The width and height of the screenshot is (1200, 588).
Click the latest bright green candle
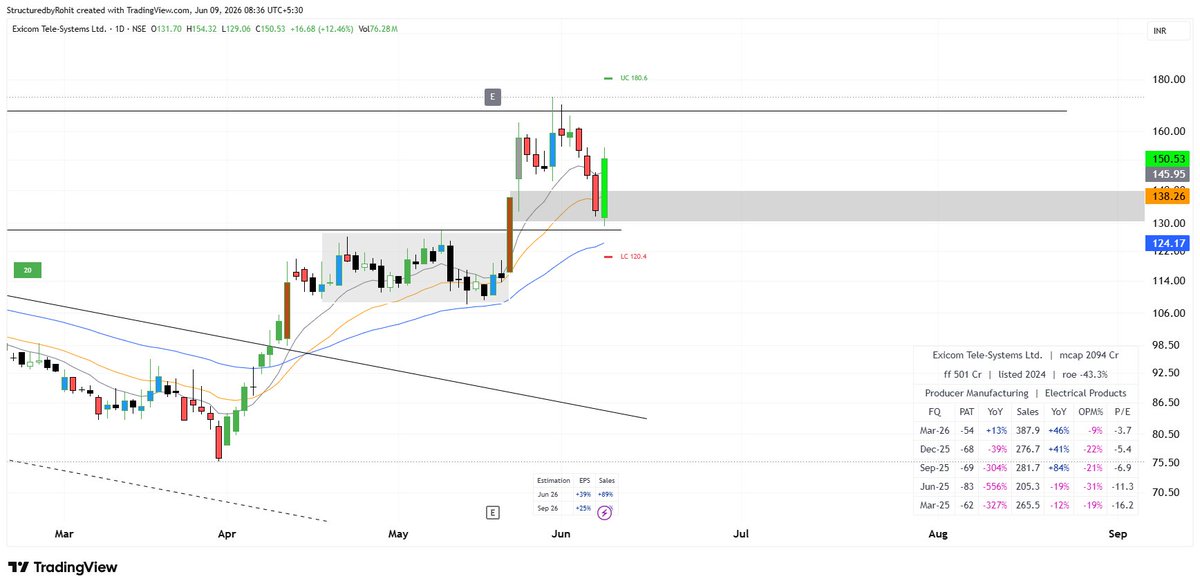click(605, 186)
